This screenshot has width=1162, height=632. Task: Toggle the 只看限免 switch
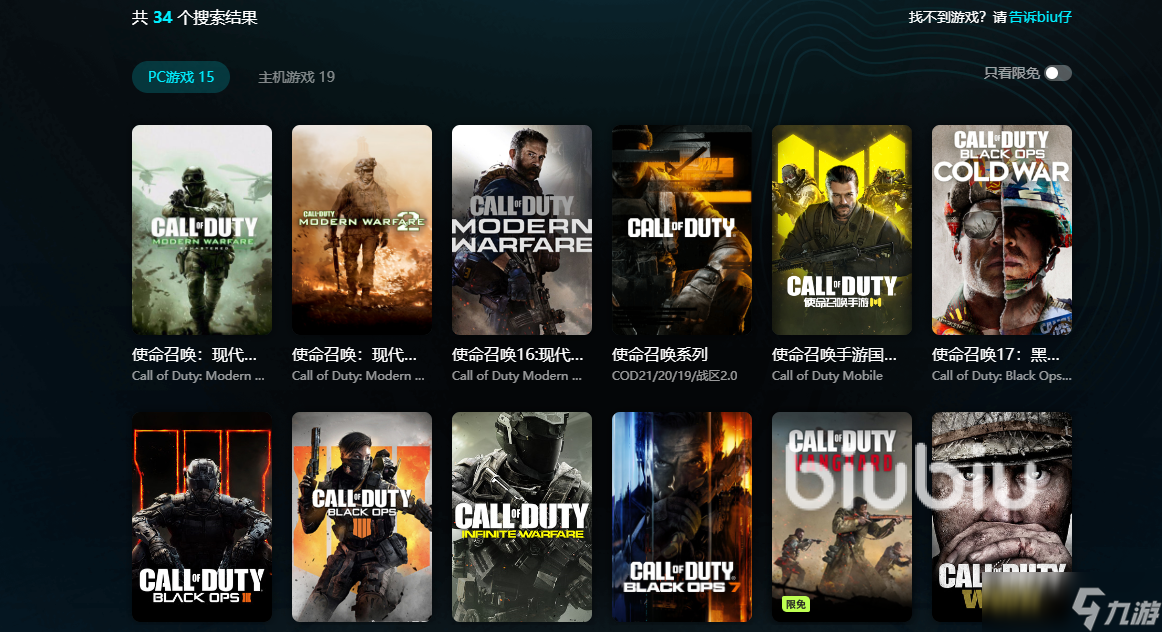tap(1058, 73)
